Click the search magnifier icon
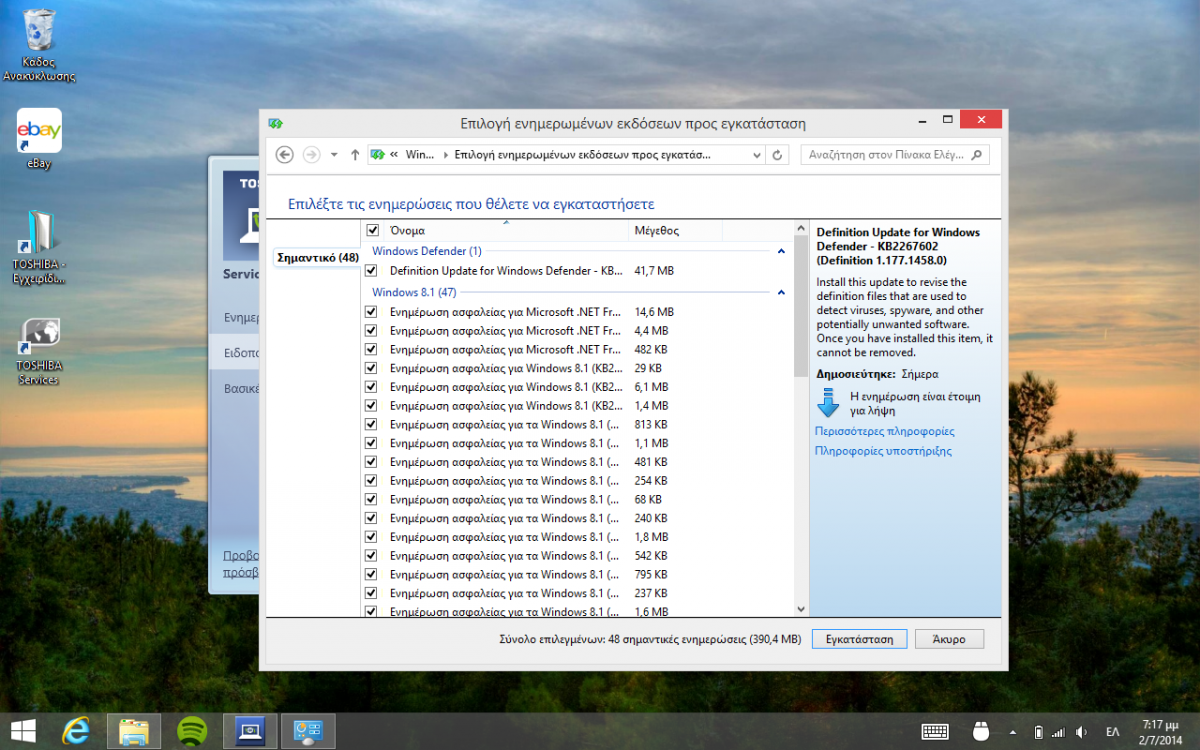Viewport: 1200px width, 750px height. 977,155
